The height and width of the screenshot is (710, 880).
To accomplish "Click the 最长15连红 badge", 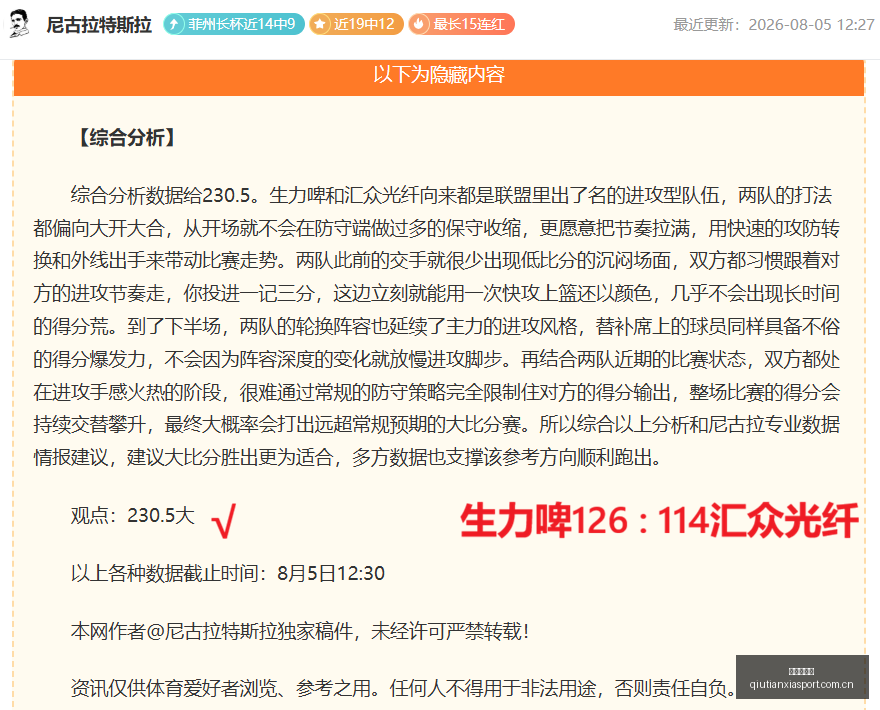I will tap(461, 24).
